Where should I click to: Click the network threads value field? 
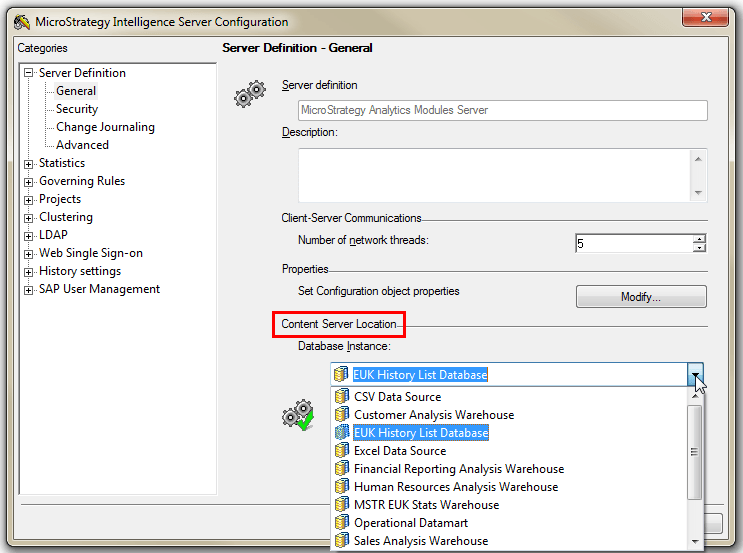634,243
